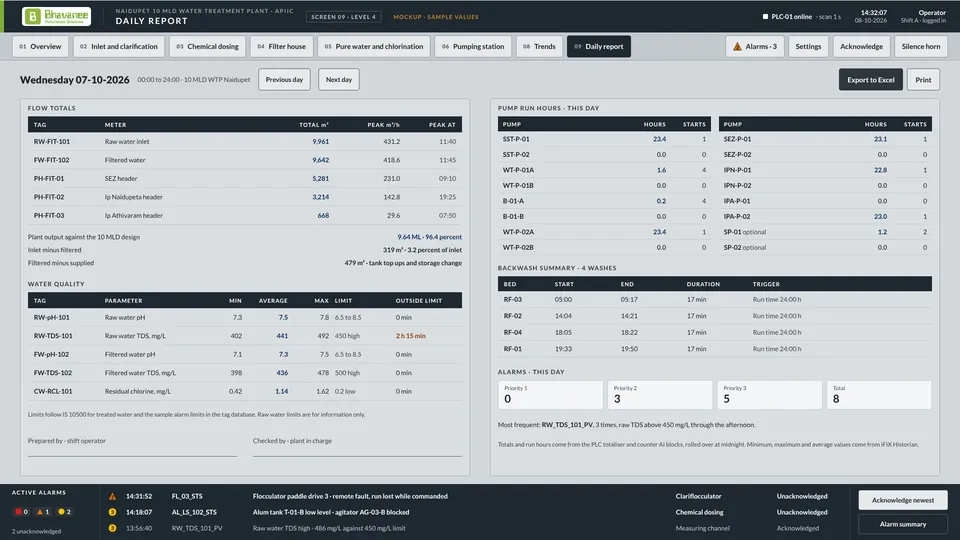Click RW_TDS_101_PV tag in alarm bar
Image resolution: width=960 pixels, height=540 pixels.
(197, 528)
